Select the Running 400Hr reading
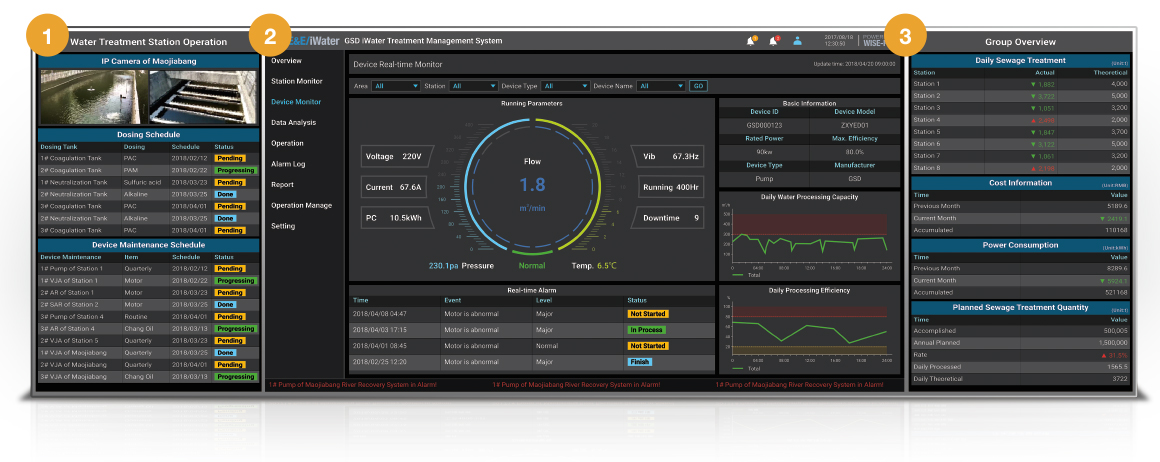The image size is (1160, 462). 670,187
